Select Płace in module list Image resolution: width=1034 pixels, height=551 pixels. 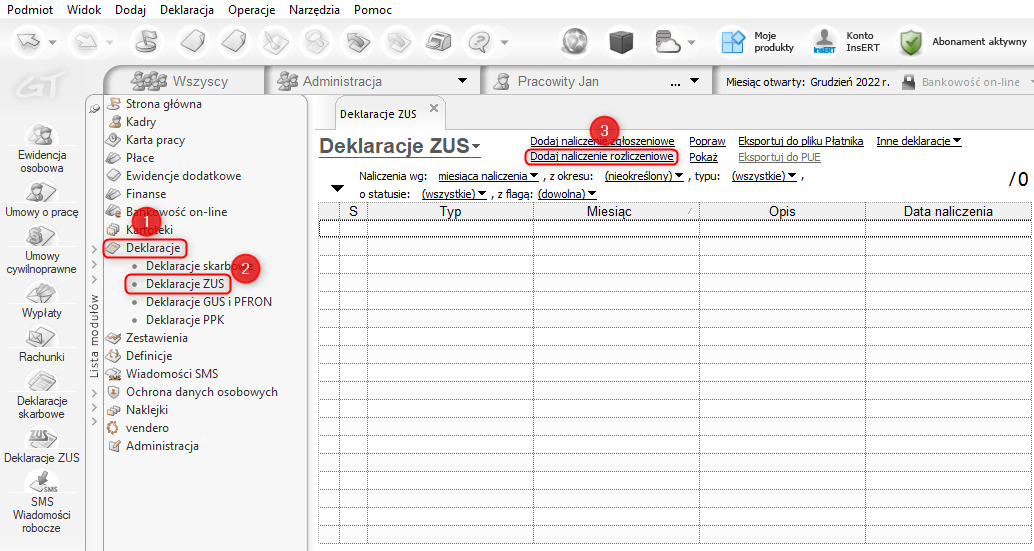(140, 158)
